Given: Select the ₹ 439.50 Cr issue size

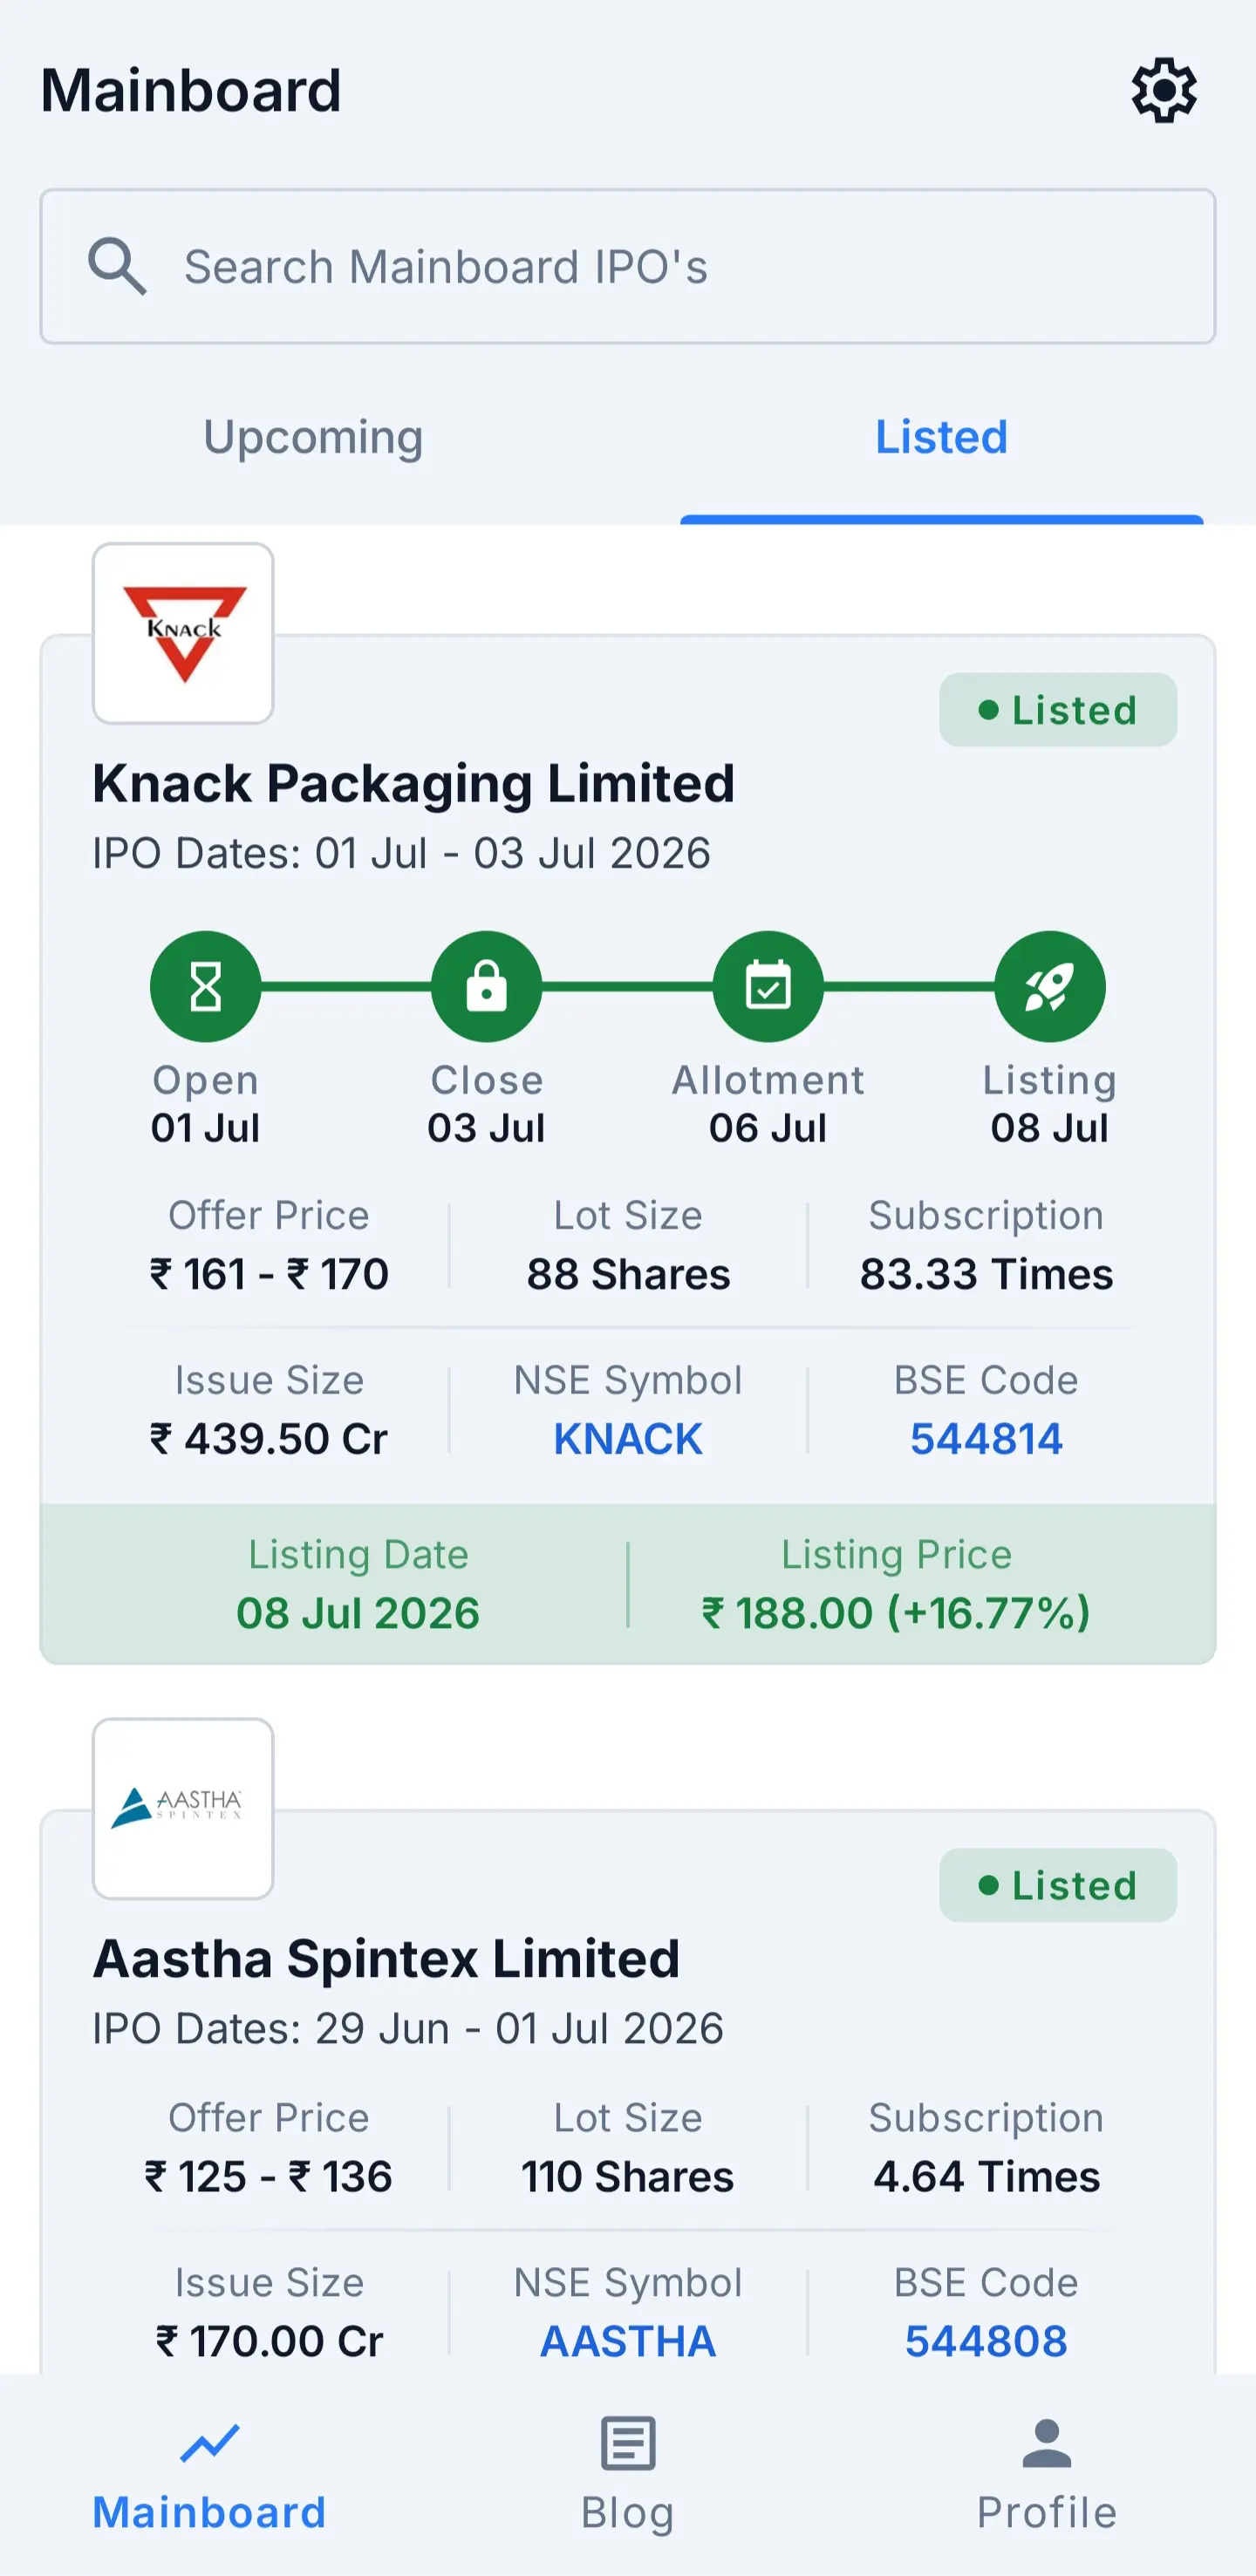Looking at the screenshot, I should (269, 1439).
